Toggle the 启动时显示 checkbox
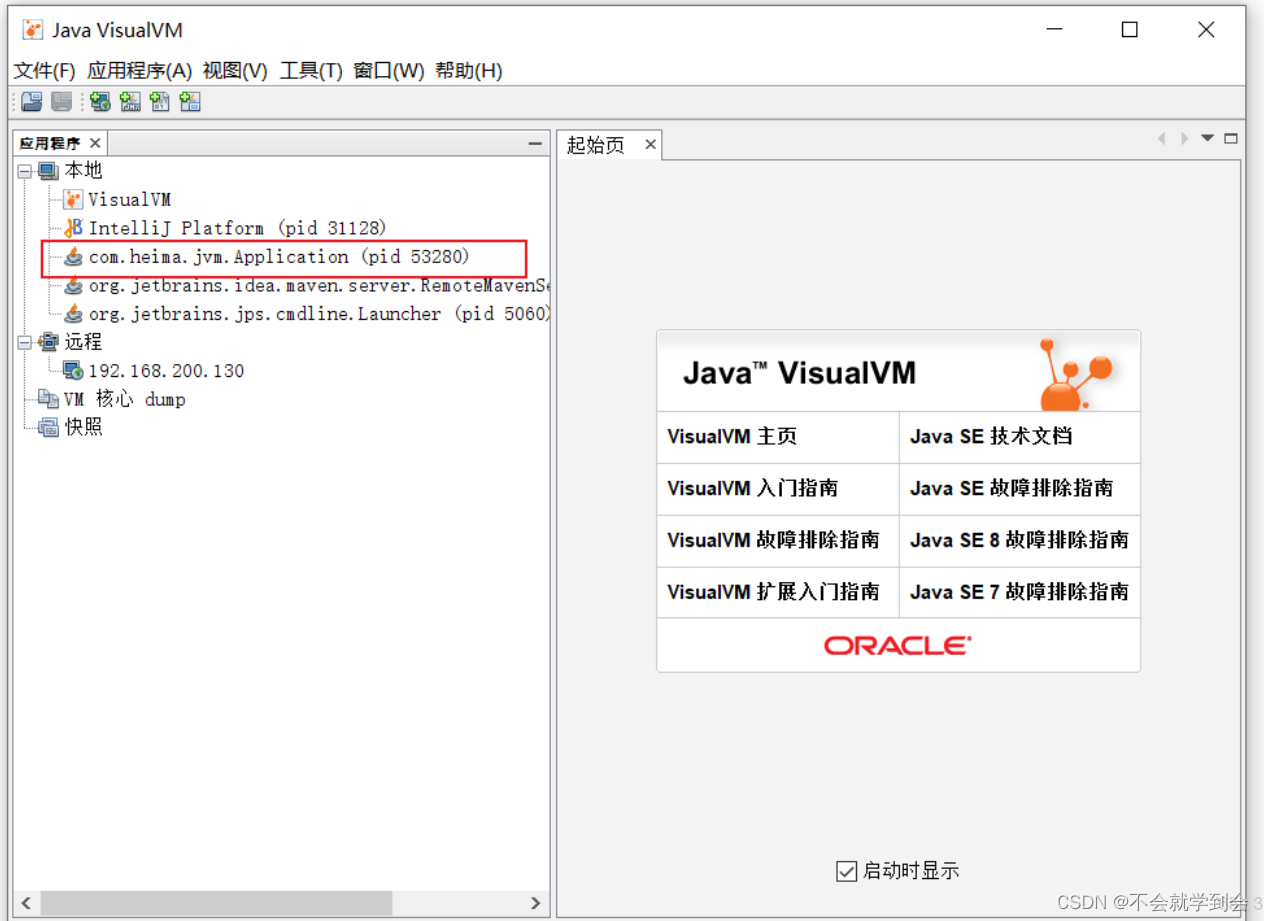This screenshot has height=921, width=1264. (x=846, y=871)
